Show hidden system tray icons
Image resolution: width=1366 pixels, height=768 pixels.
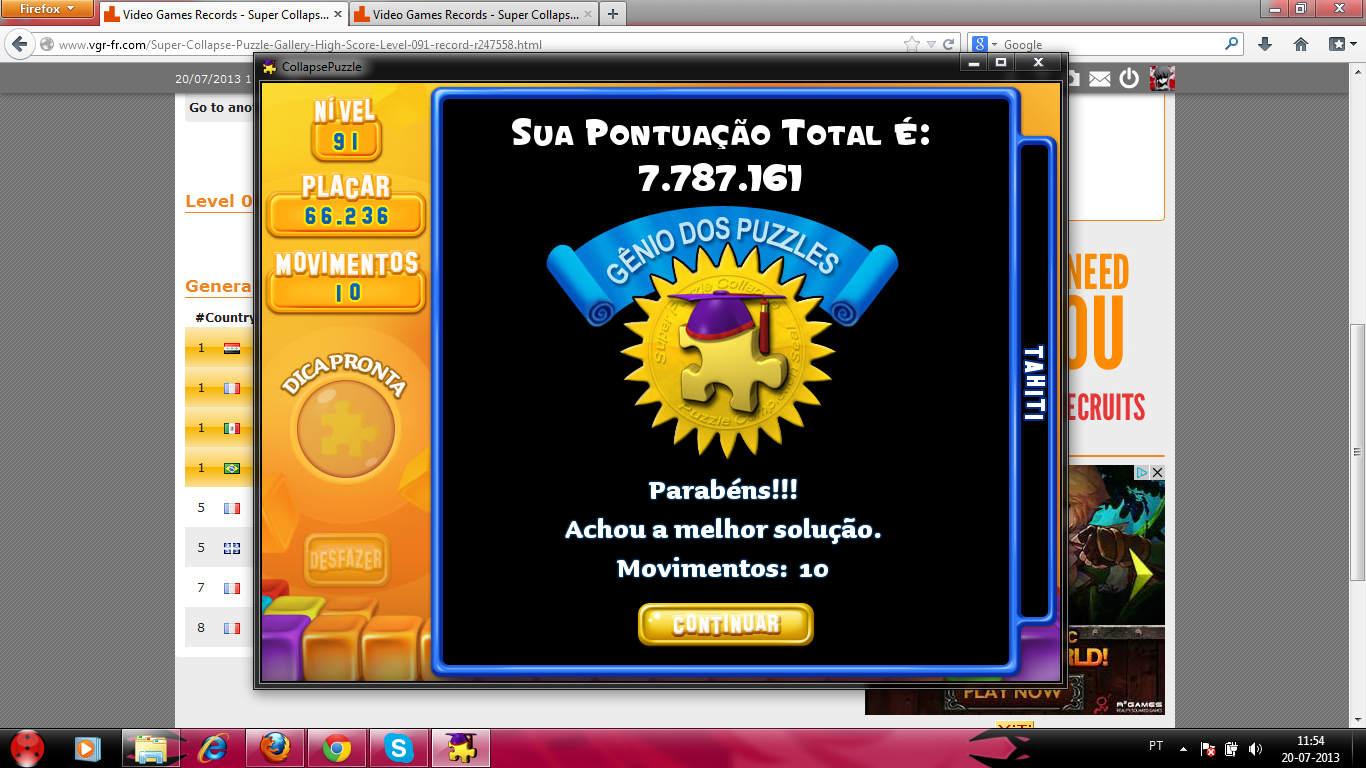1183,748
